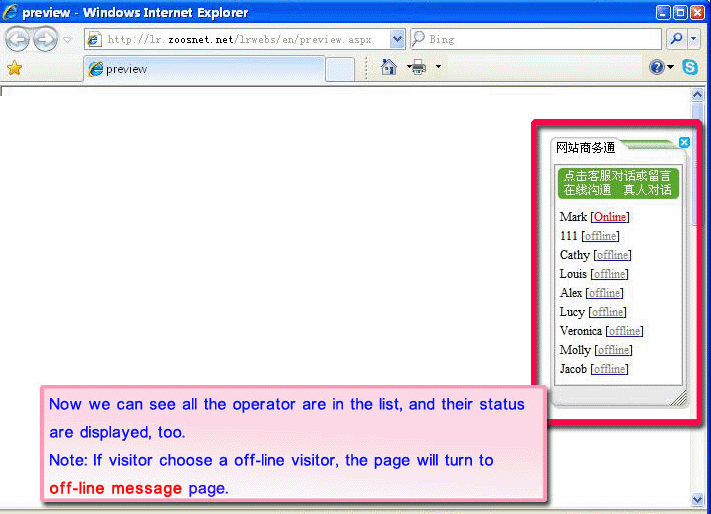Click Molly's offline status link
Image resolution: width=711 pixels, height=514 pixels.
coord(614,350)
